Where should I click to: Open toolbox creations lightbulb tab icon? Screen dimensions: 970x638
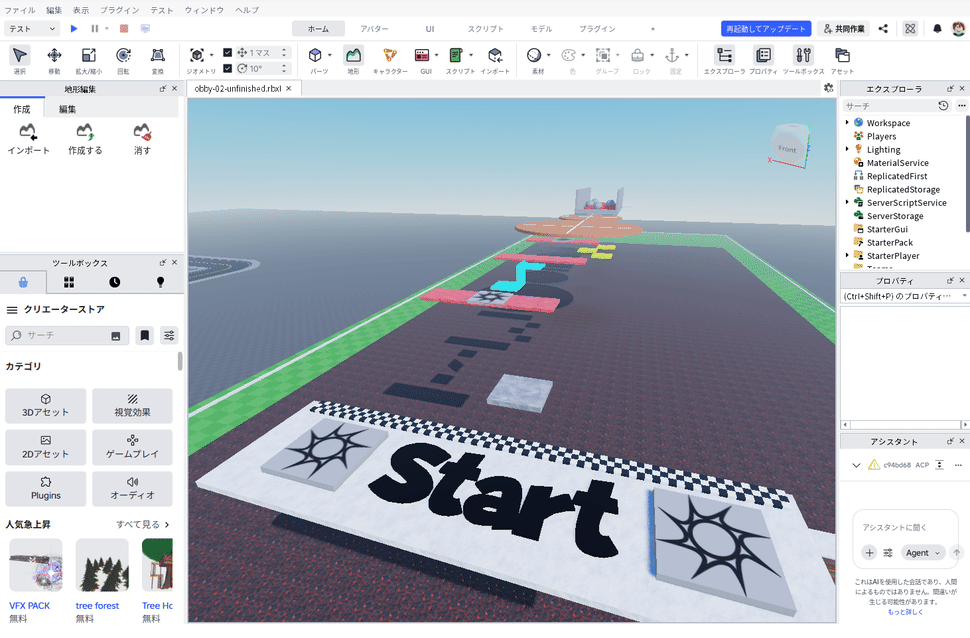click(x=160, y=282)
